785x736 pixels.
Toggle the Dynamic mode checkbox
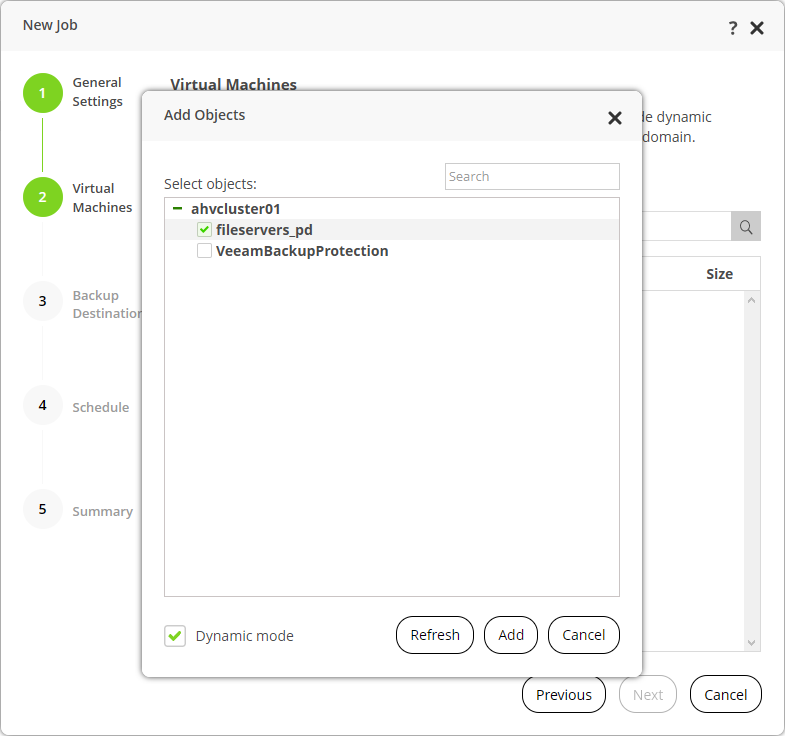coord(175,636)
